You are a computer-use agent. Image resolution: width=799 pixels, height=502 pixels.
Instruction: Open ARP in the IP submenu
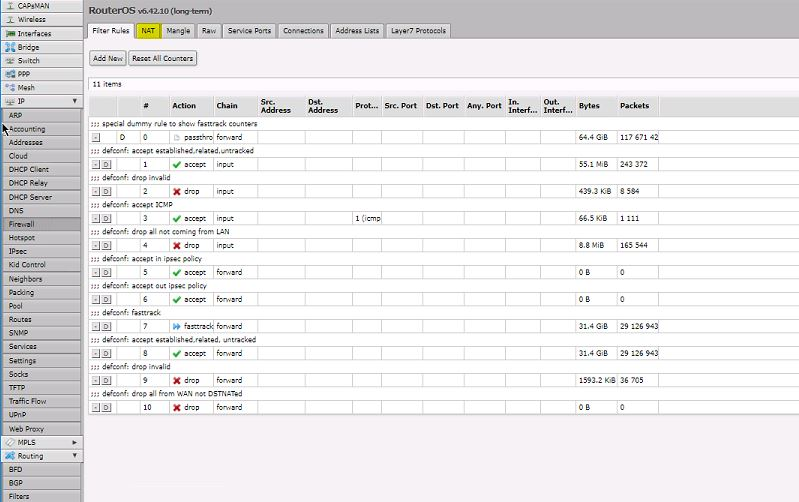point(41,115)
